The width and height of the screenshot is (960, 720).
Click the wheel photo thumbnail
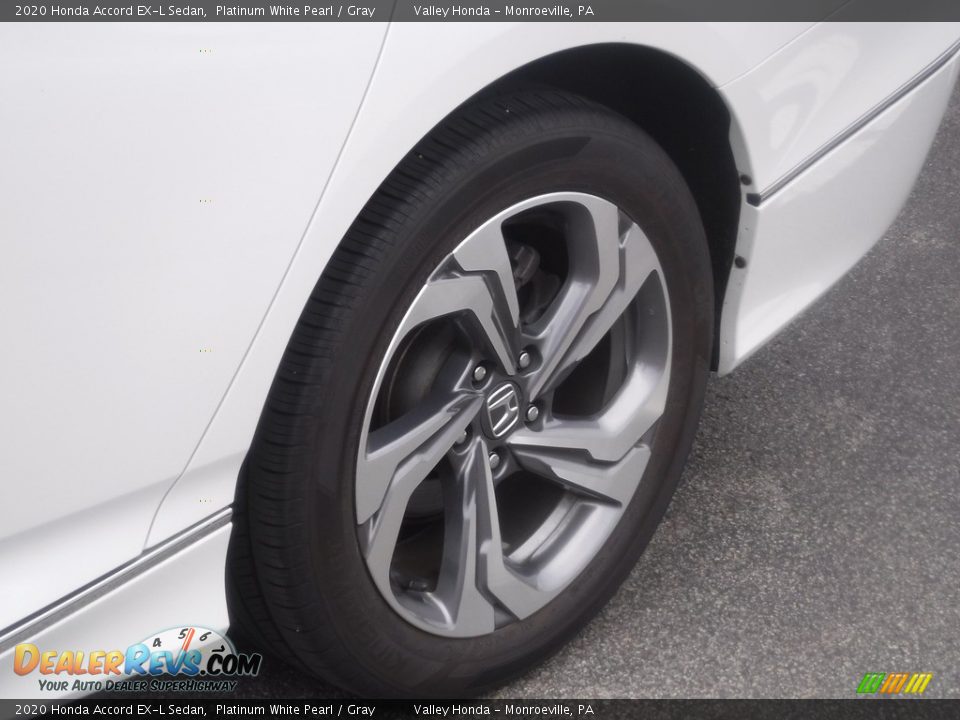(x=480, y=360)
